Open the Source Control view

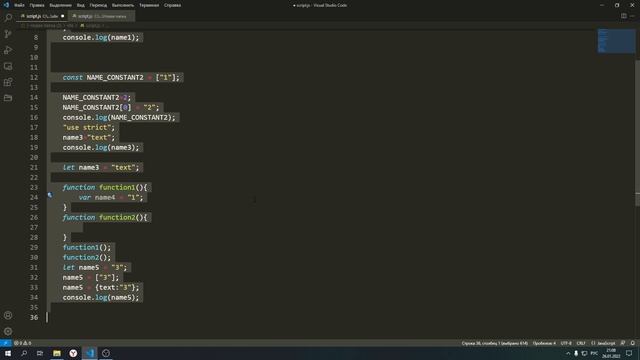click(8, 34)
